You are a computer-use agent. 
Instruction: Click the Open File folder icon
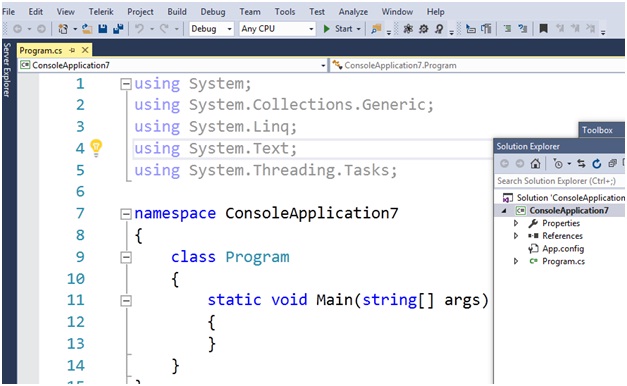(x=87, y=29)
